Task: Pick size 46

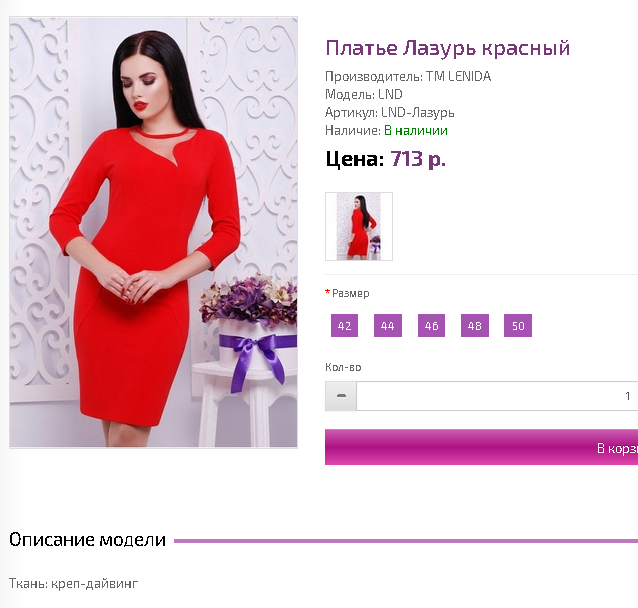Action: 431,326
